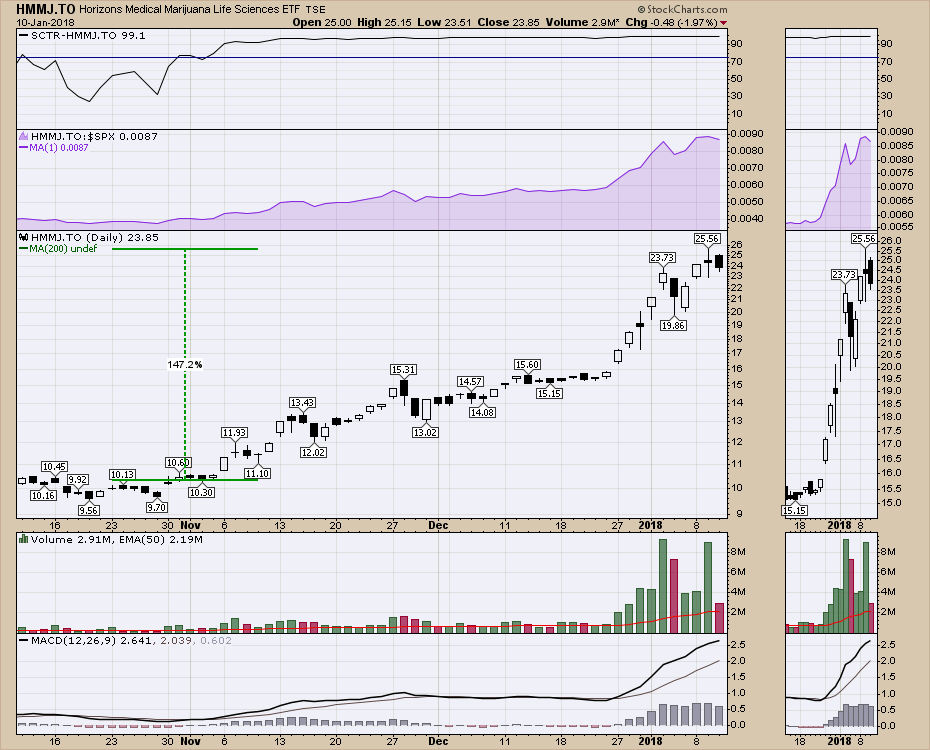Screen dimensions: 930x750
Task: Click the volume bars icon before Volume 2.91M
Action: tap(23, 540)
